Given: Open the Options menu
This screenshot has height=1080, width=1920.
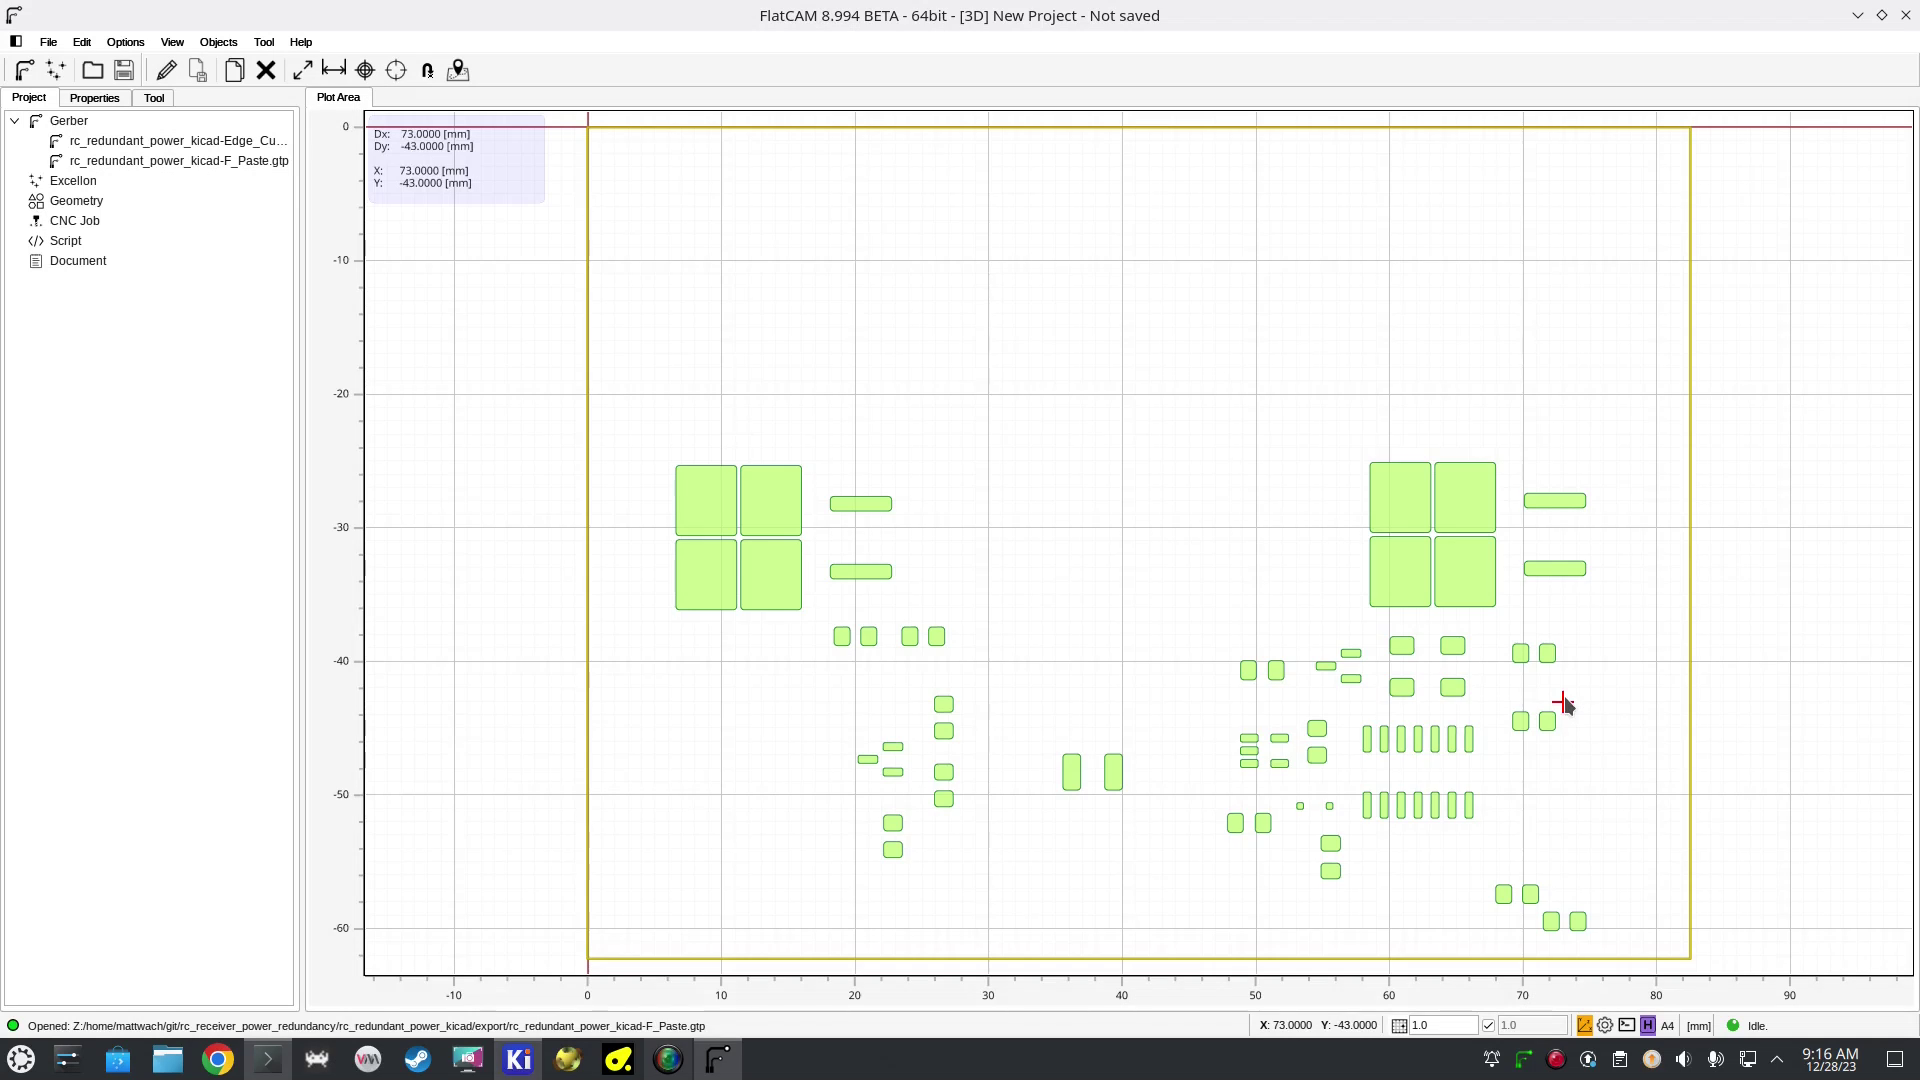Looking at the screenshot, I should point(124,41).
